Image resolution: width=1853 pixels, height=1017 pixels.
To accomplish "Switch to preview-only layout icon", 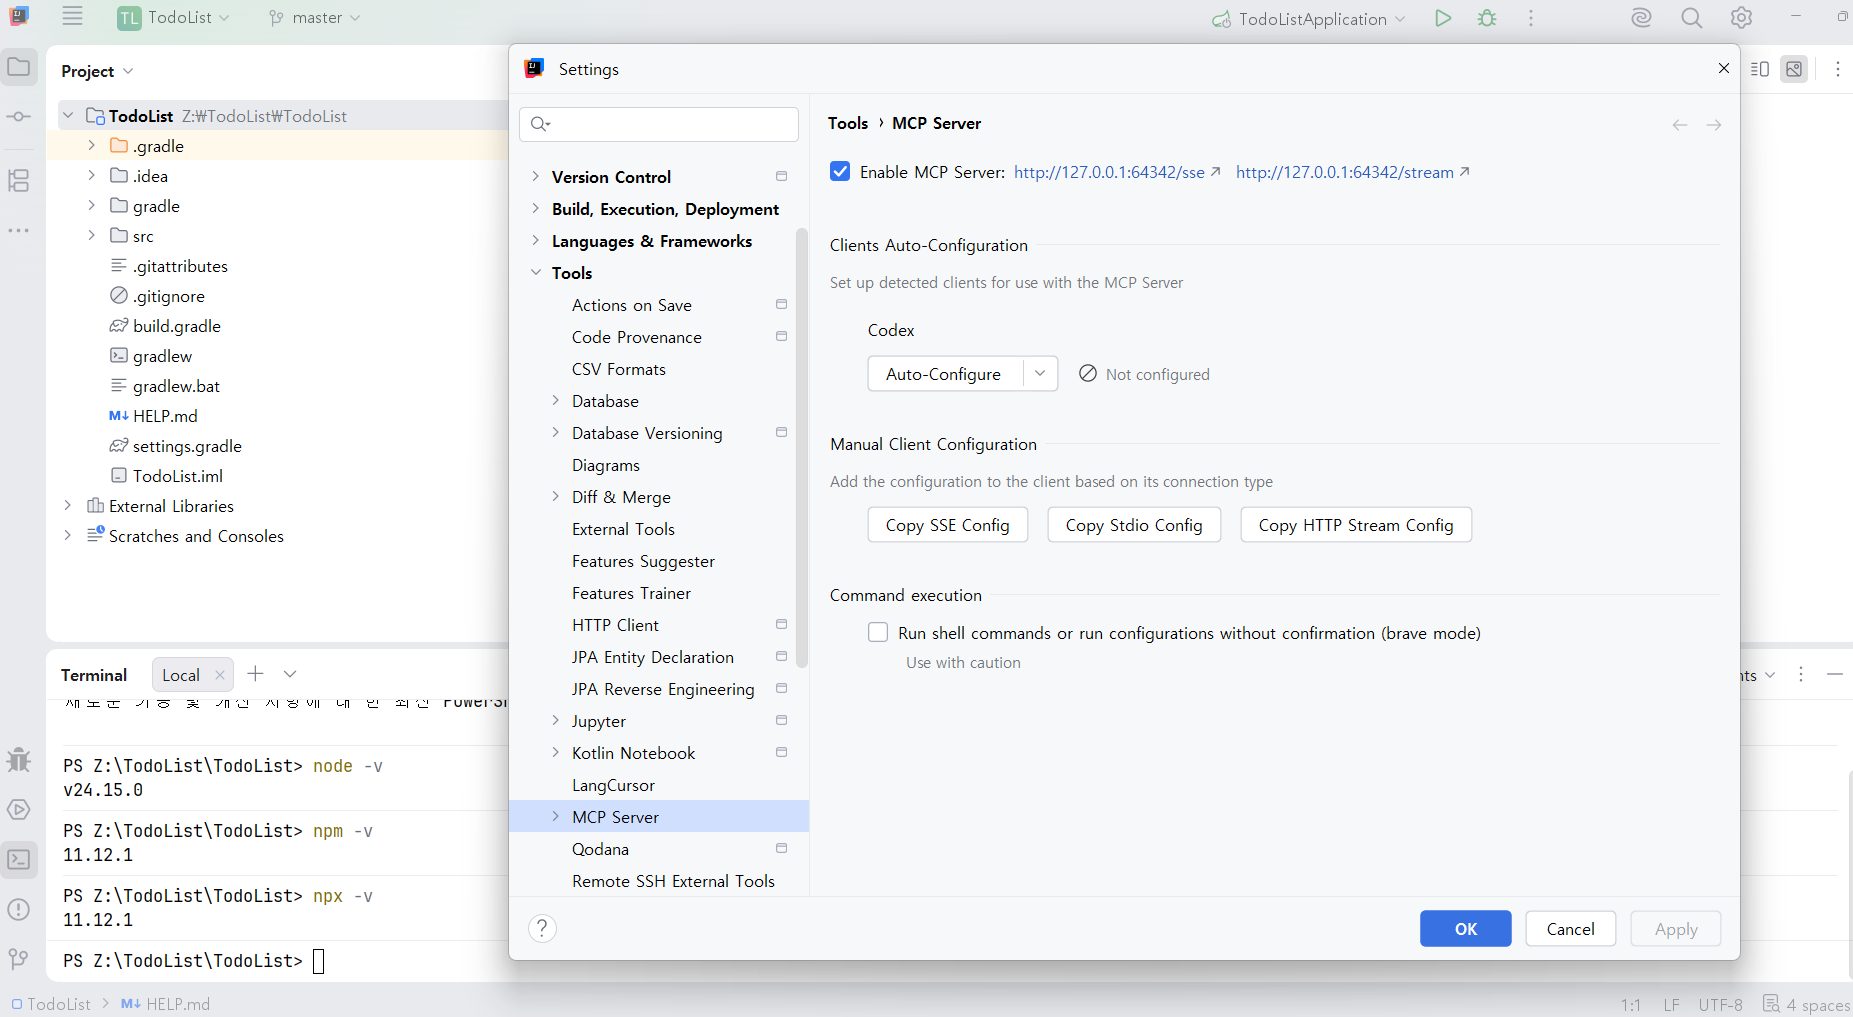I will 1795,69.
